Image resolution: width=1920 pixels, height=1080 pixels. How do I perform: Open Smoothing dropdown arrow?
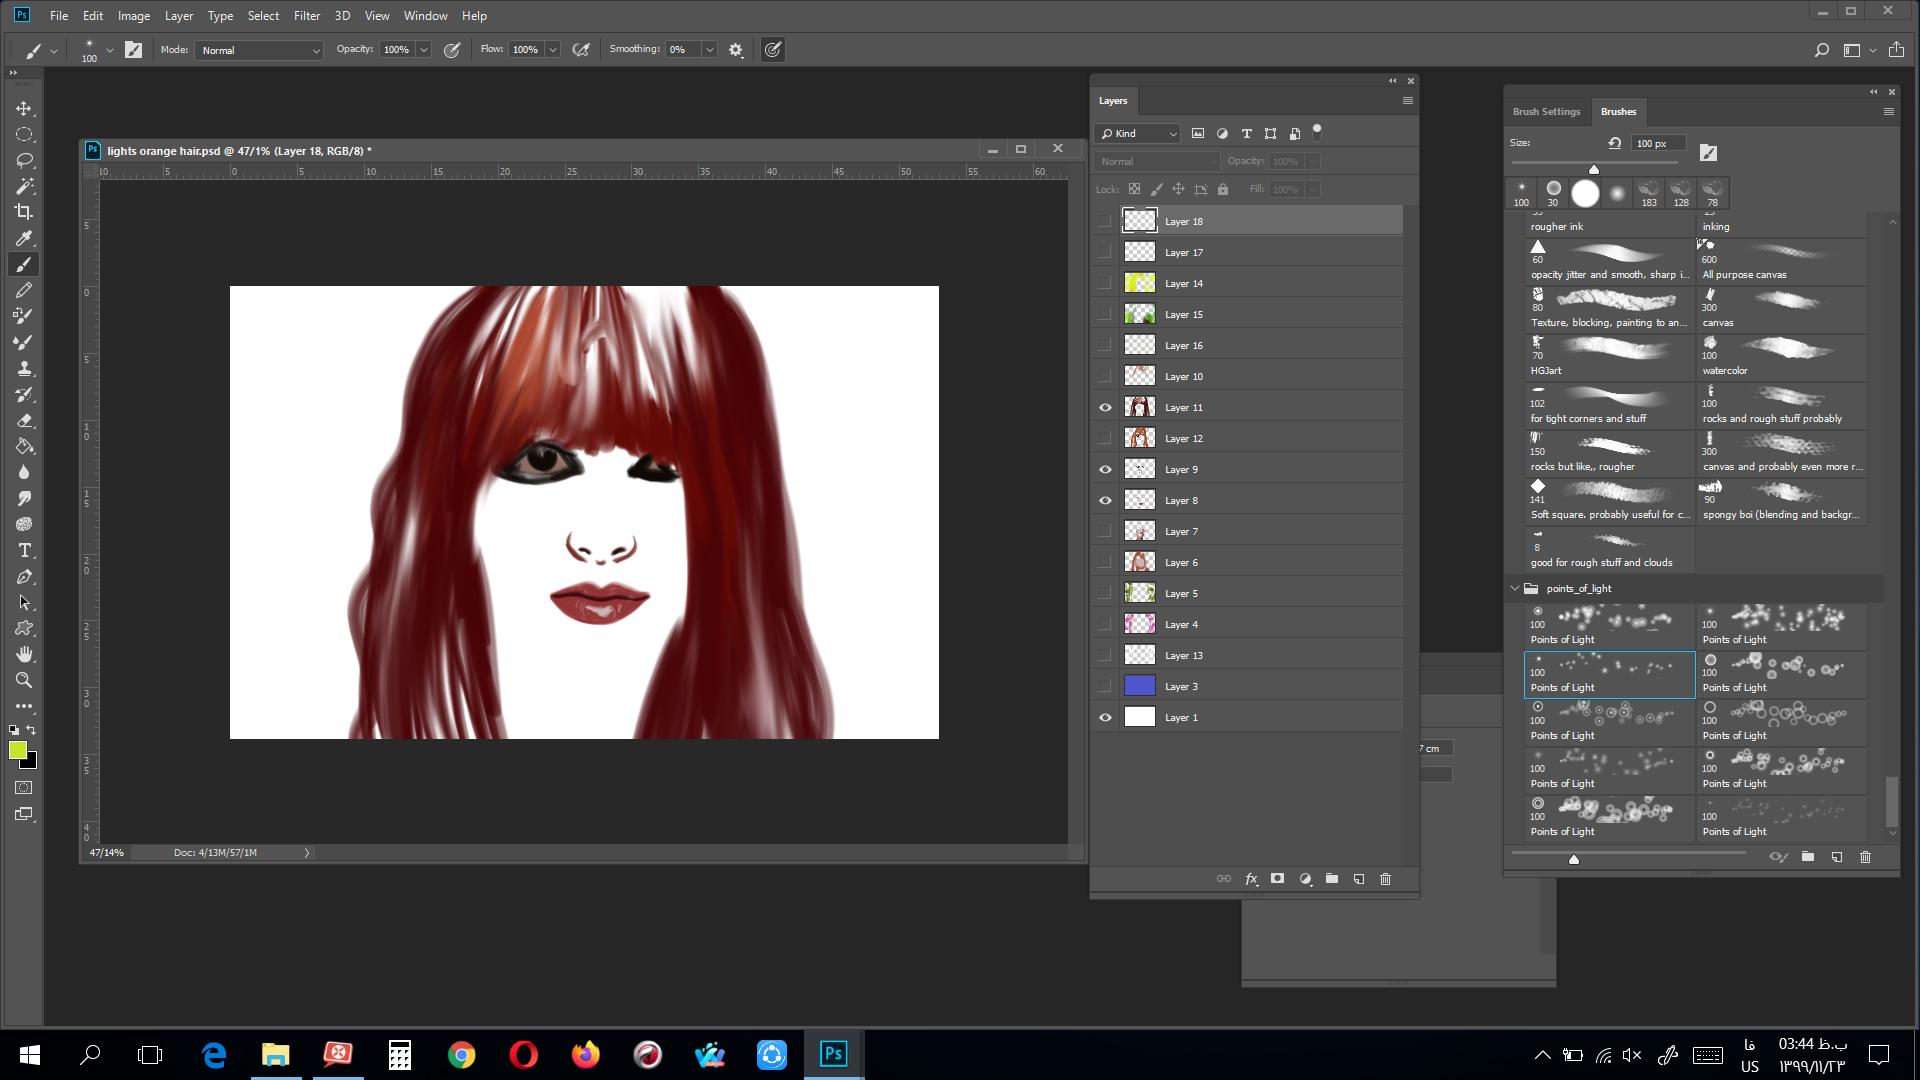click(x=710, y=50)
